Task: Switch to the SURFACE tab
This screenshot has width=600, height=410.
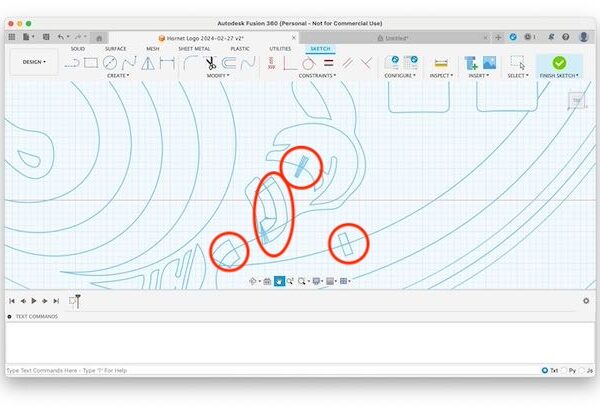Action: (116, 49)
